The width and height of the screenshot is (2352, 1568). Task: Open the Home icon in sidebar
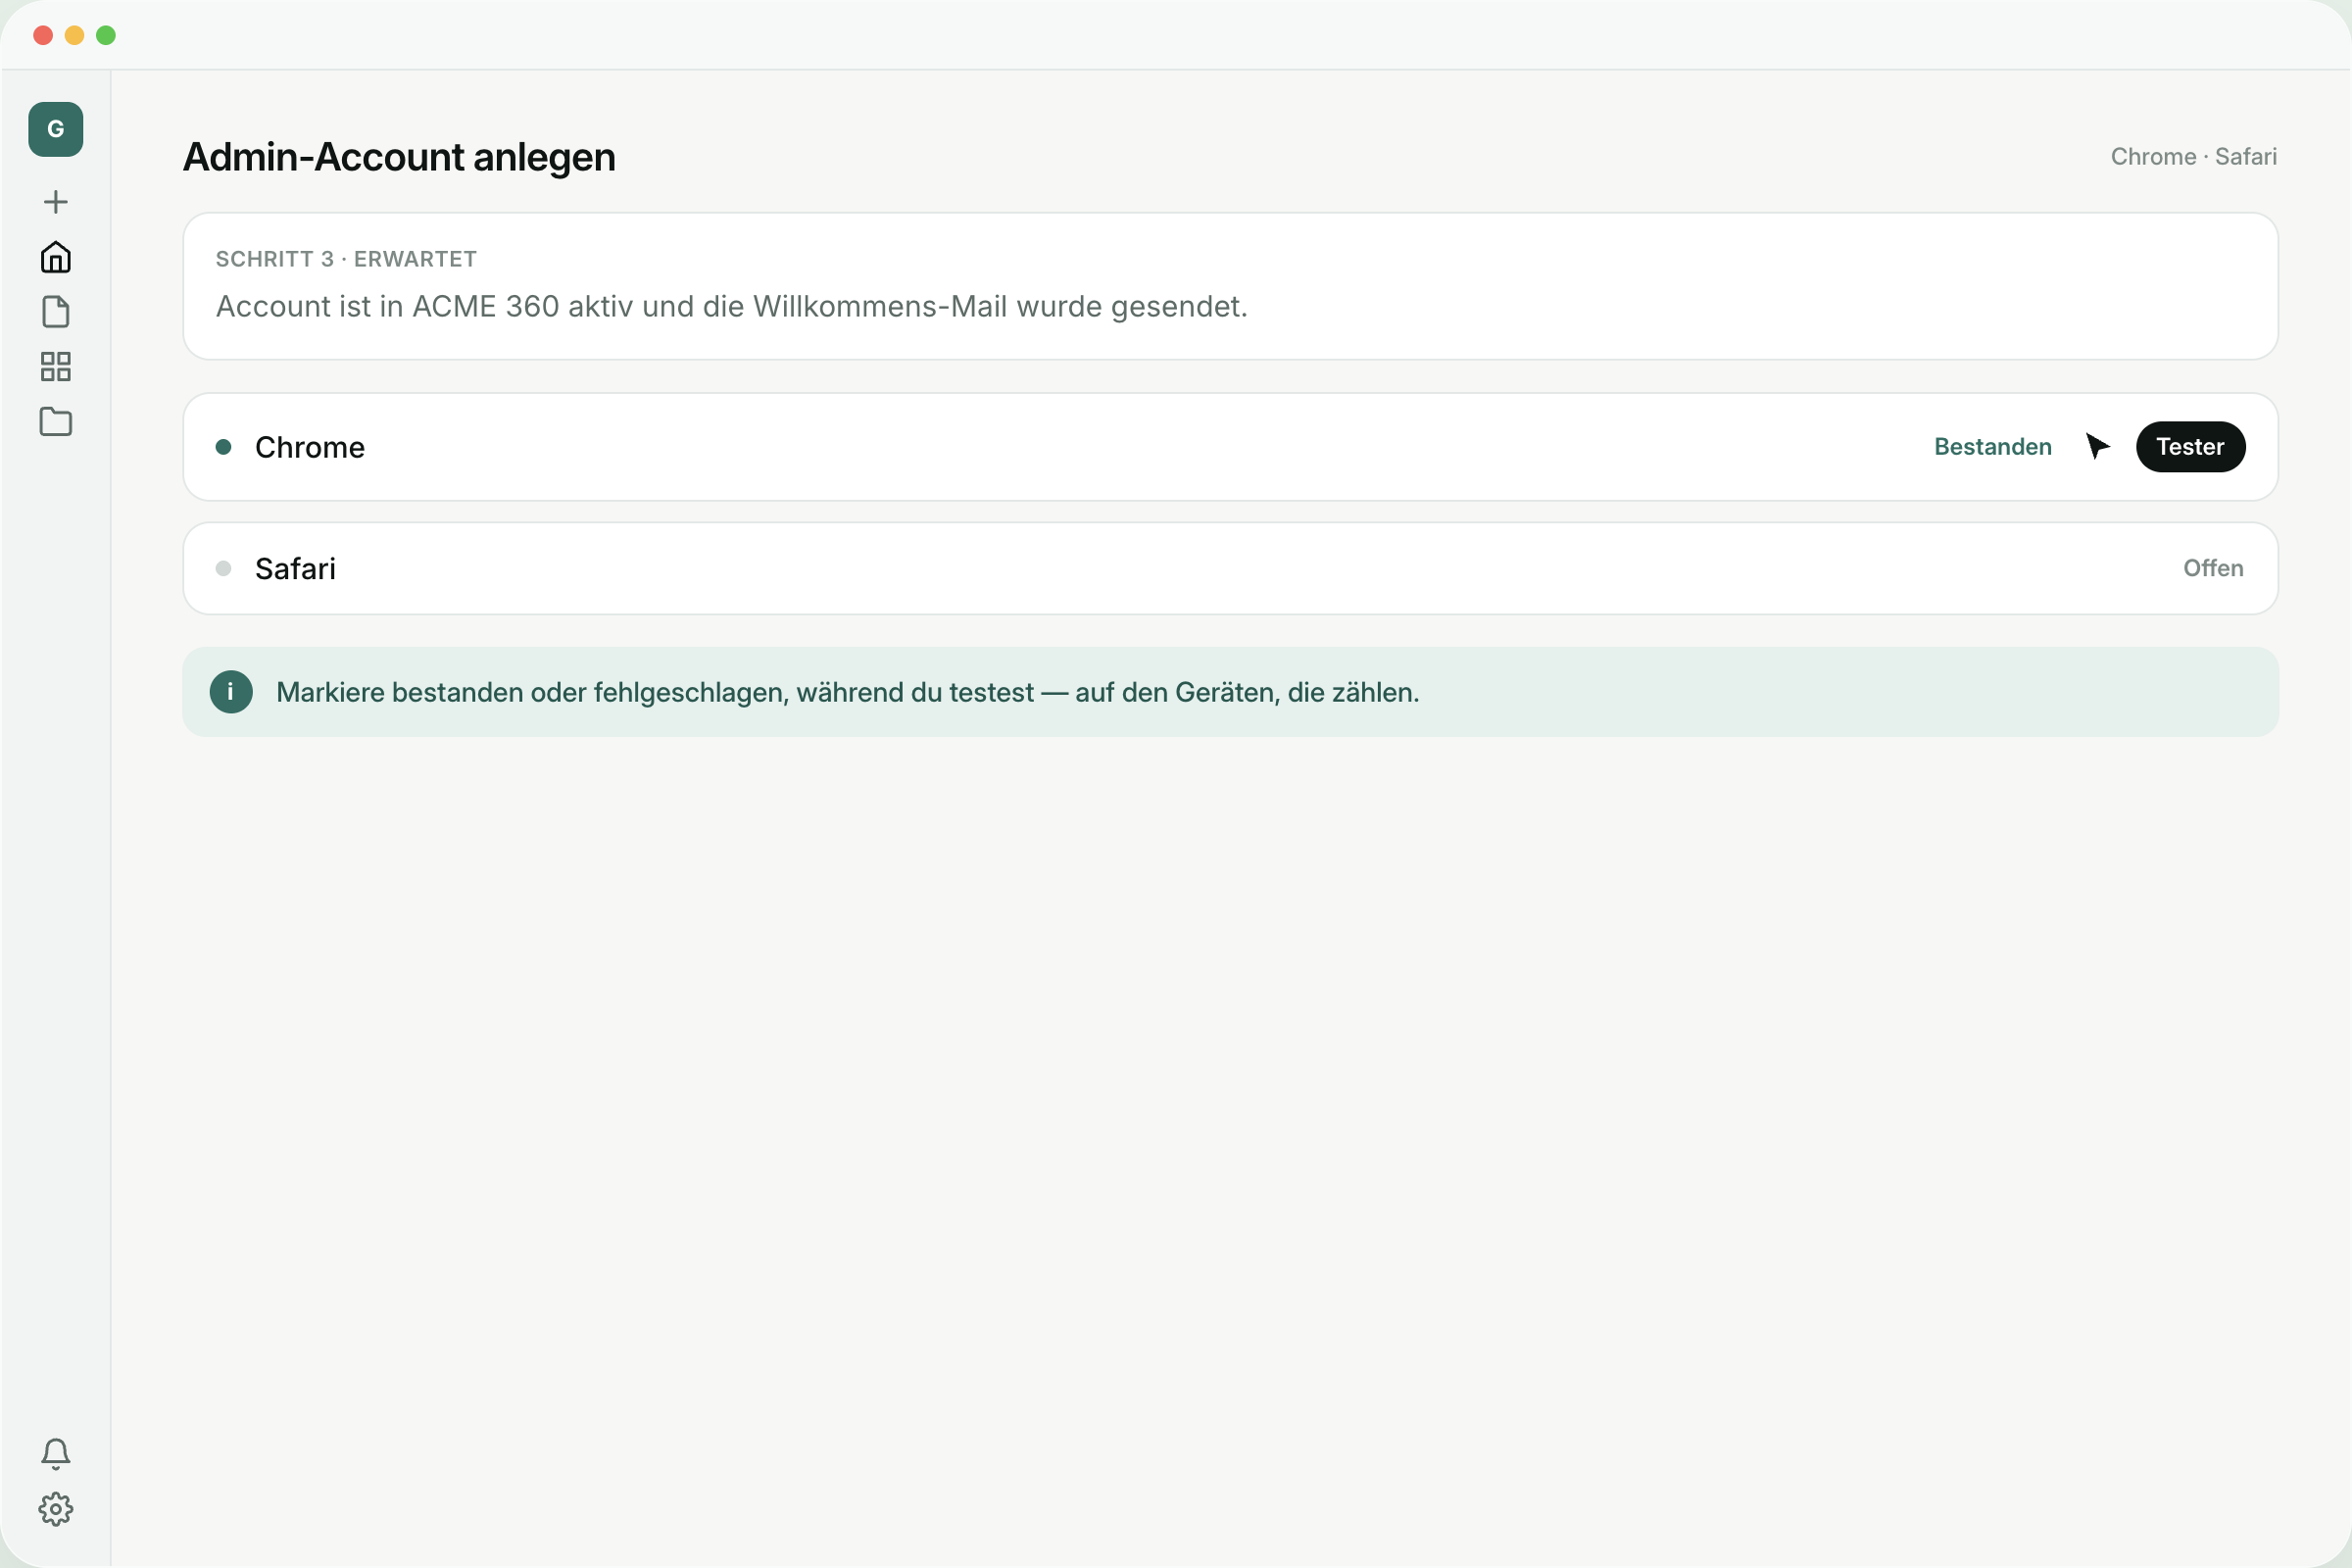point(56,257)
